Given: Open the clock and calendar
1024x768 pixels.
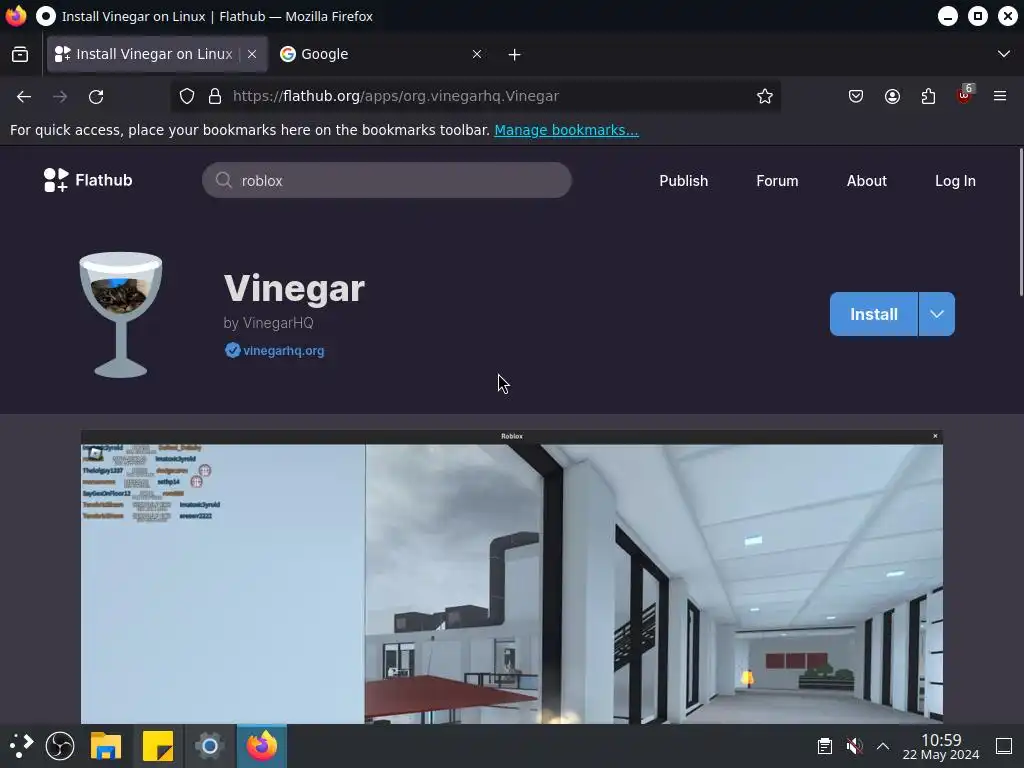Looking at the screenshot, I should [941, 746].
